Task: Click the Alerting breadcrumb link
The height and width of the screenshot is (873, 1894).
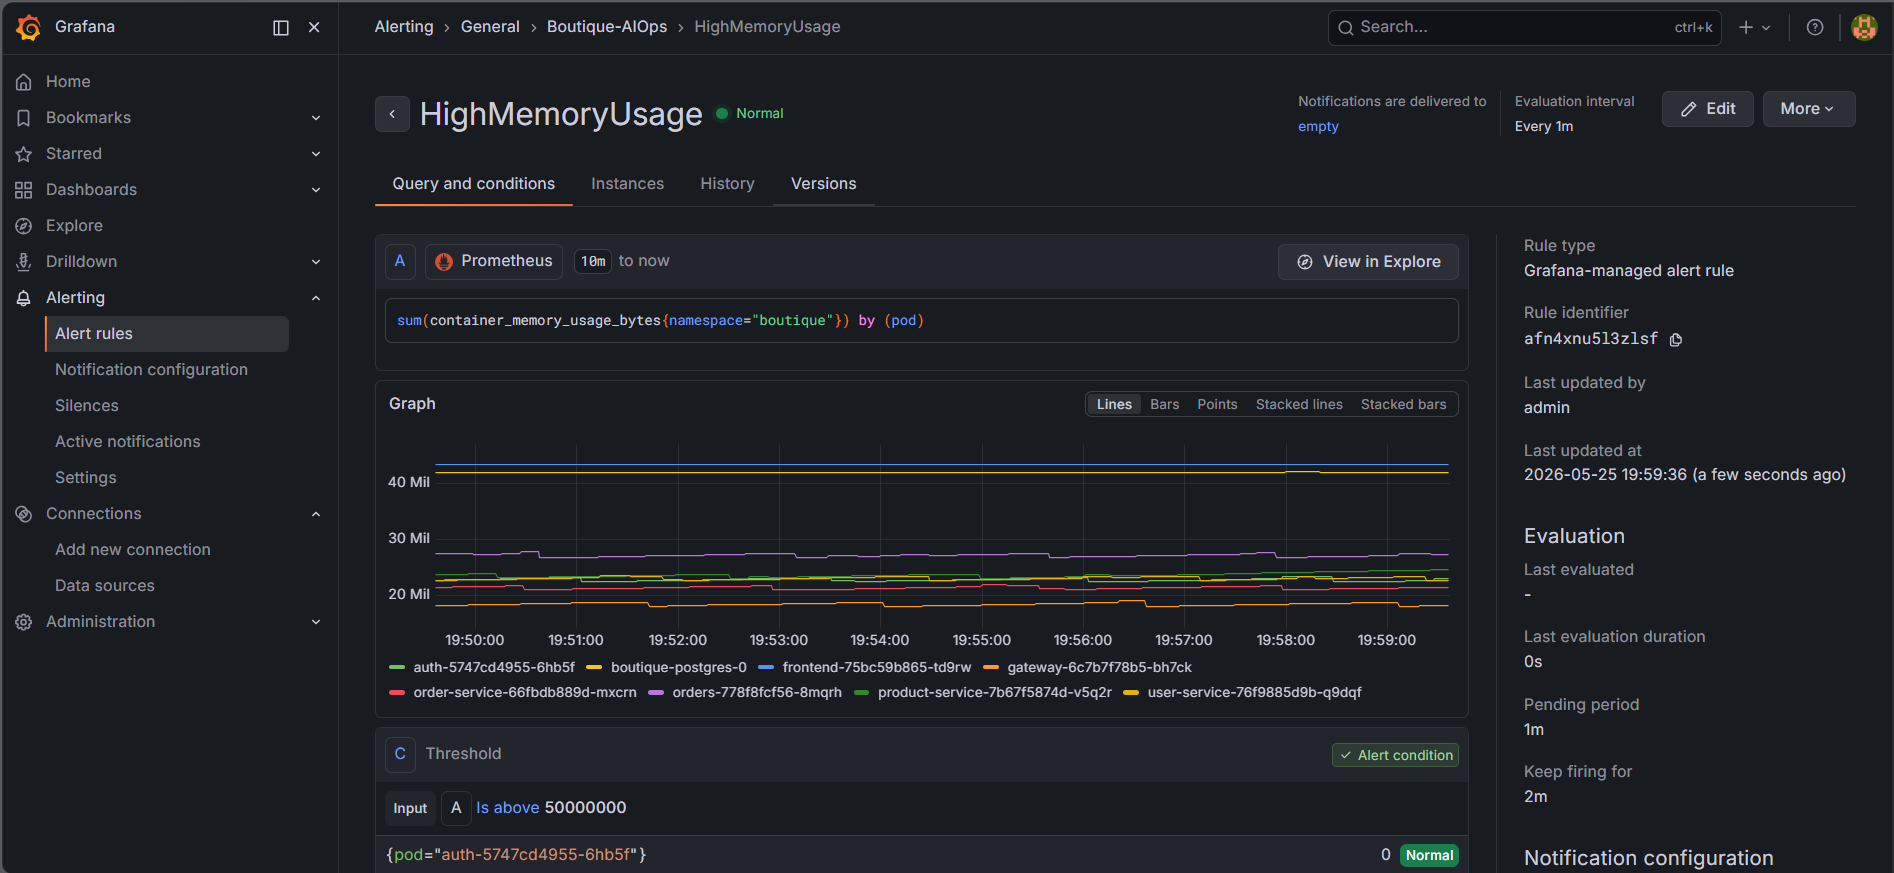Action: tap(404, 27)
